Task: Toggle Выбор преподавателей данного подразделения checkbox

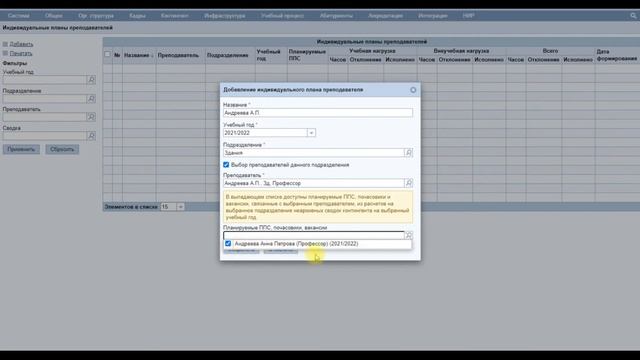Action: tap(226, 165)
